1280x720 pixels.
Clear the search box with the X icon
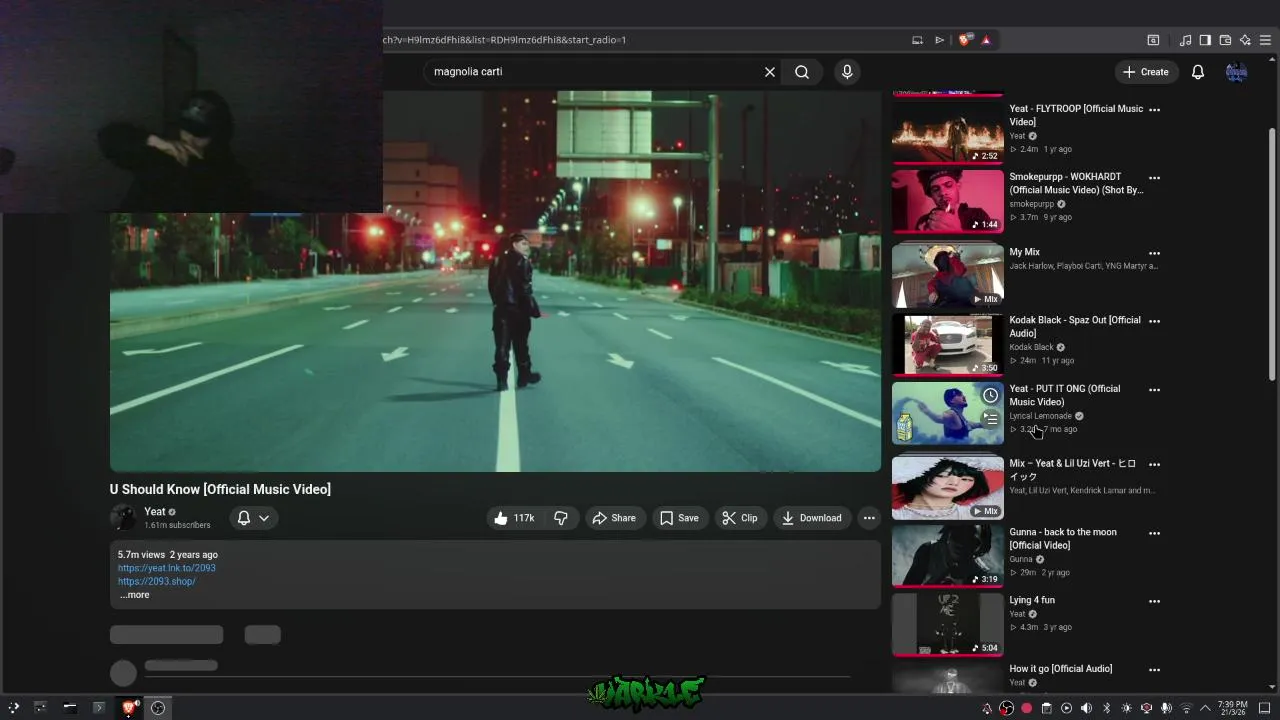coord(770,72)
